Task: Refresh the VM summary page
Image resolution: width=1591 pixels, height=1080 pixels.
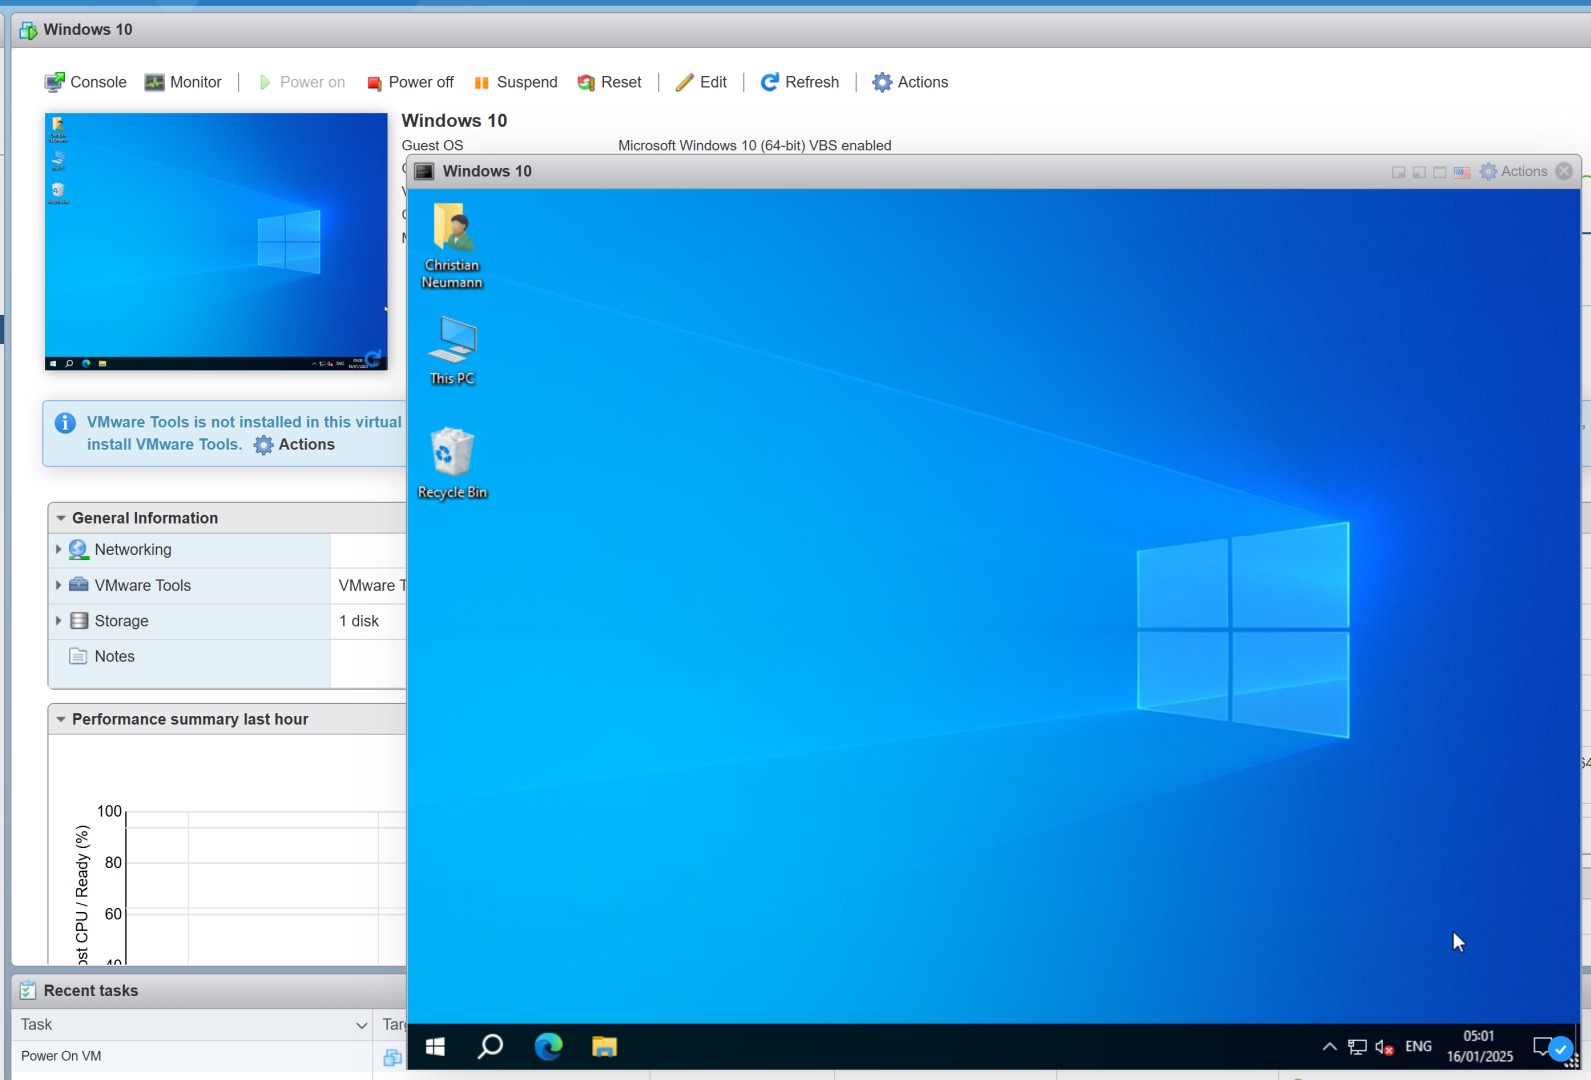Action: [x=800, y=82]
